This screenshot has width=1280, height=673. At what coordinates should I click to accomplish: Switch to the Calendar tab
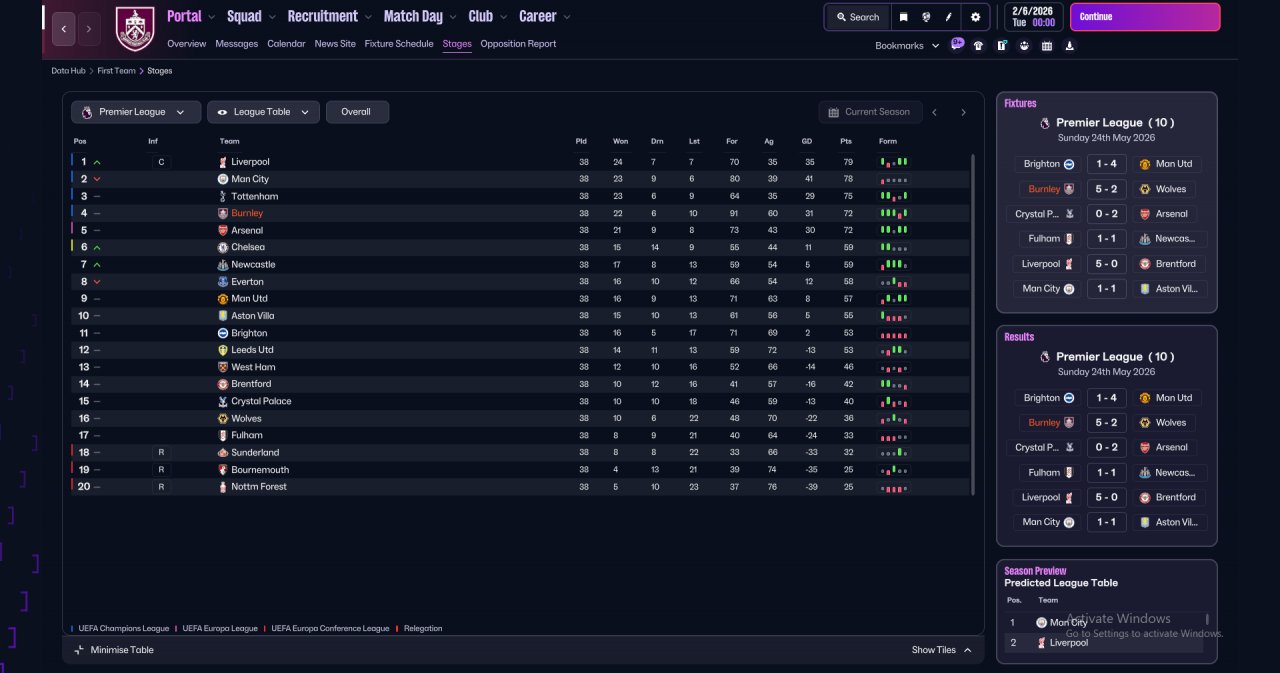(286, 44)
